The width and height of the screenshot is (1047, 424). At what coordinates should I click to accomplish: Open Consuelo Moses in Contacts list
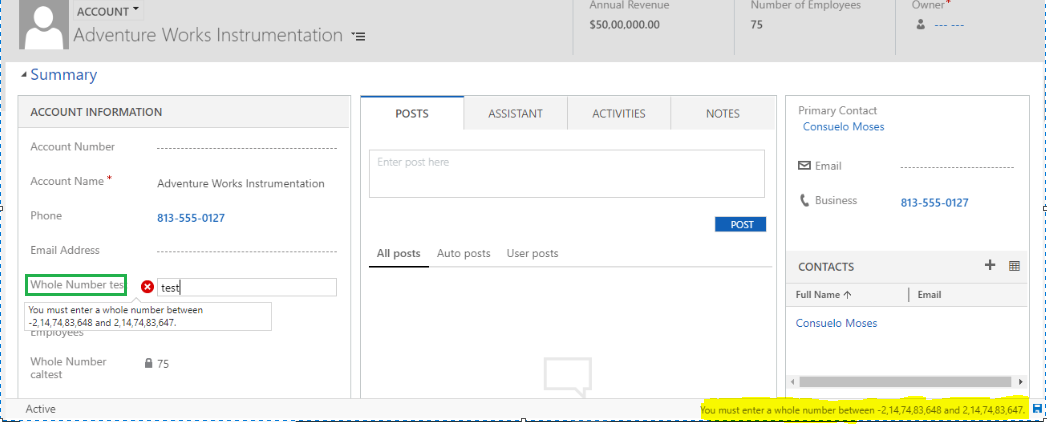pyautogui.click(x=837, y=323)
